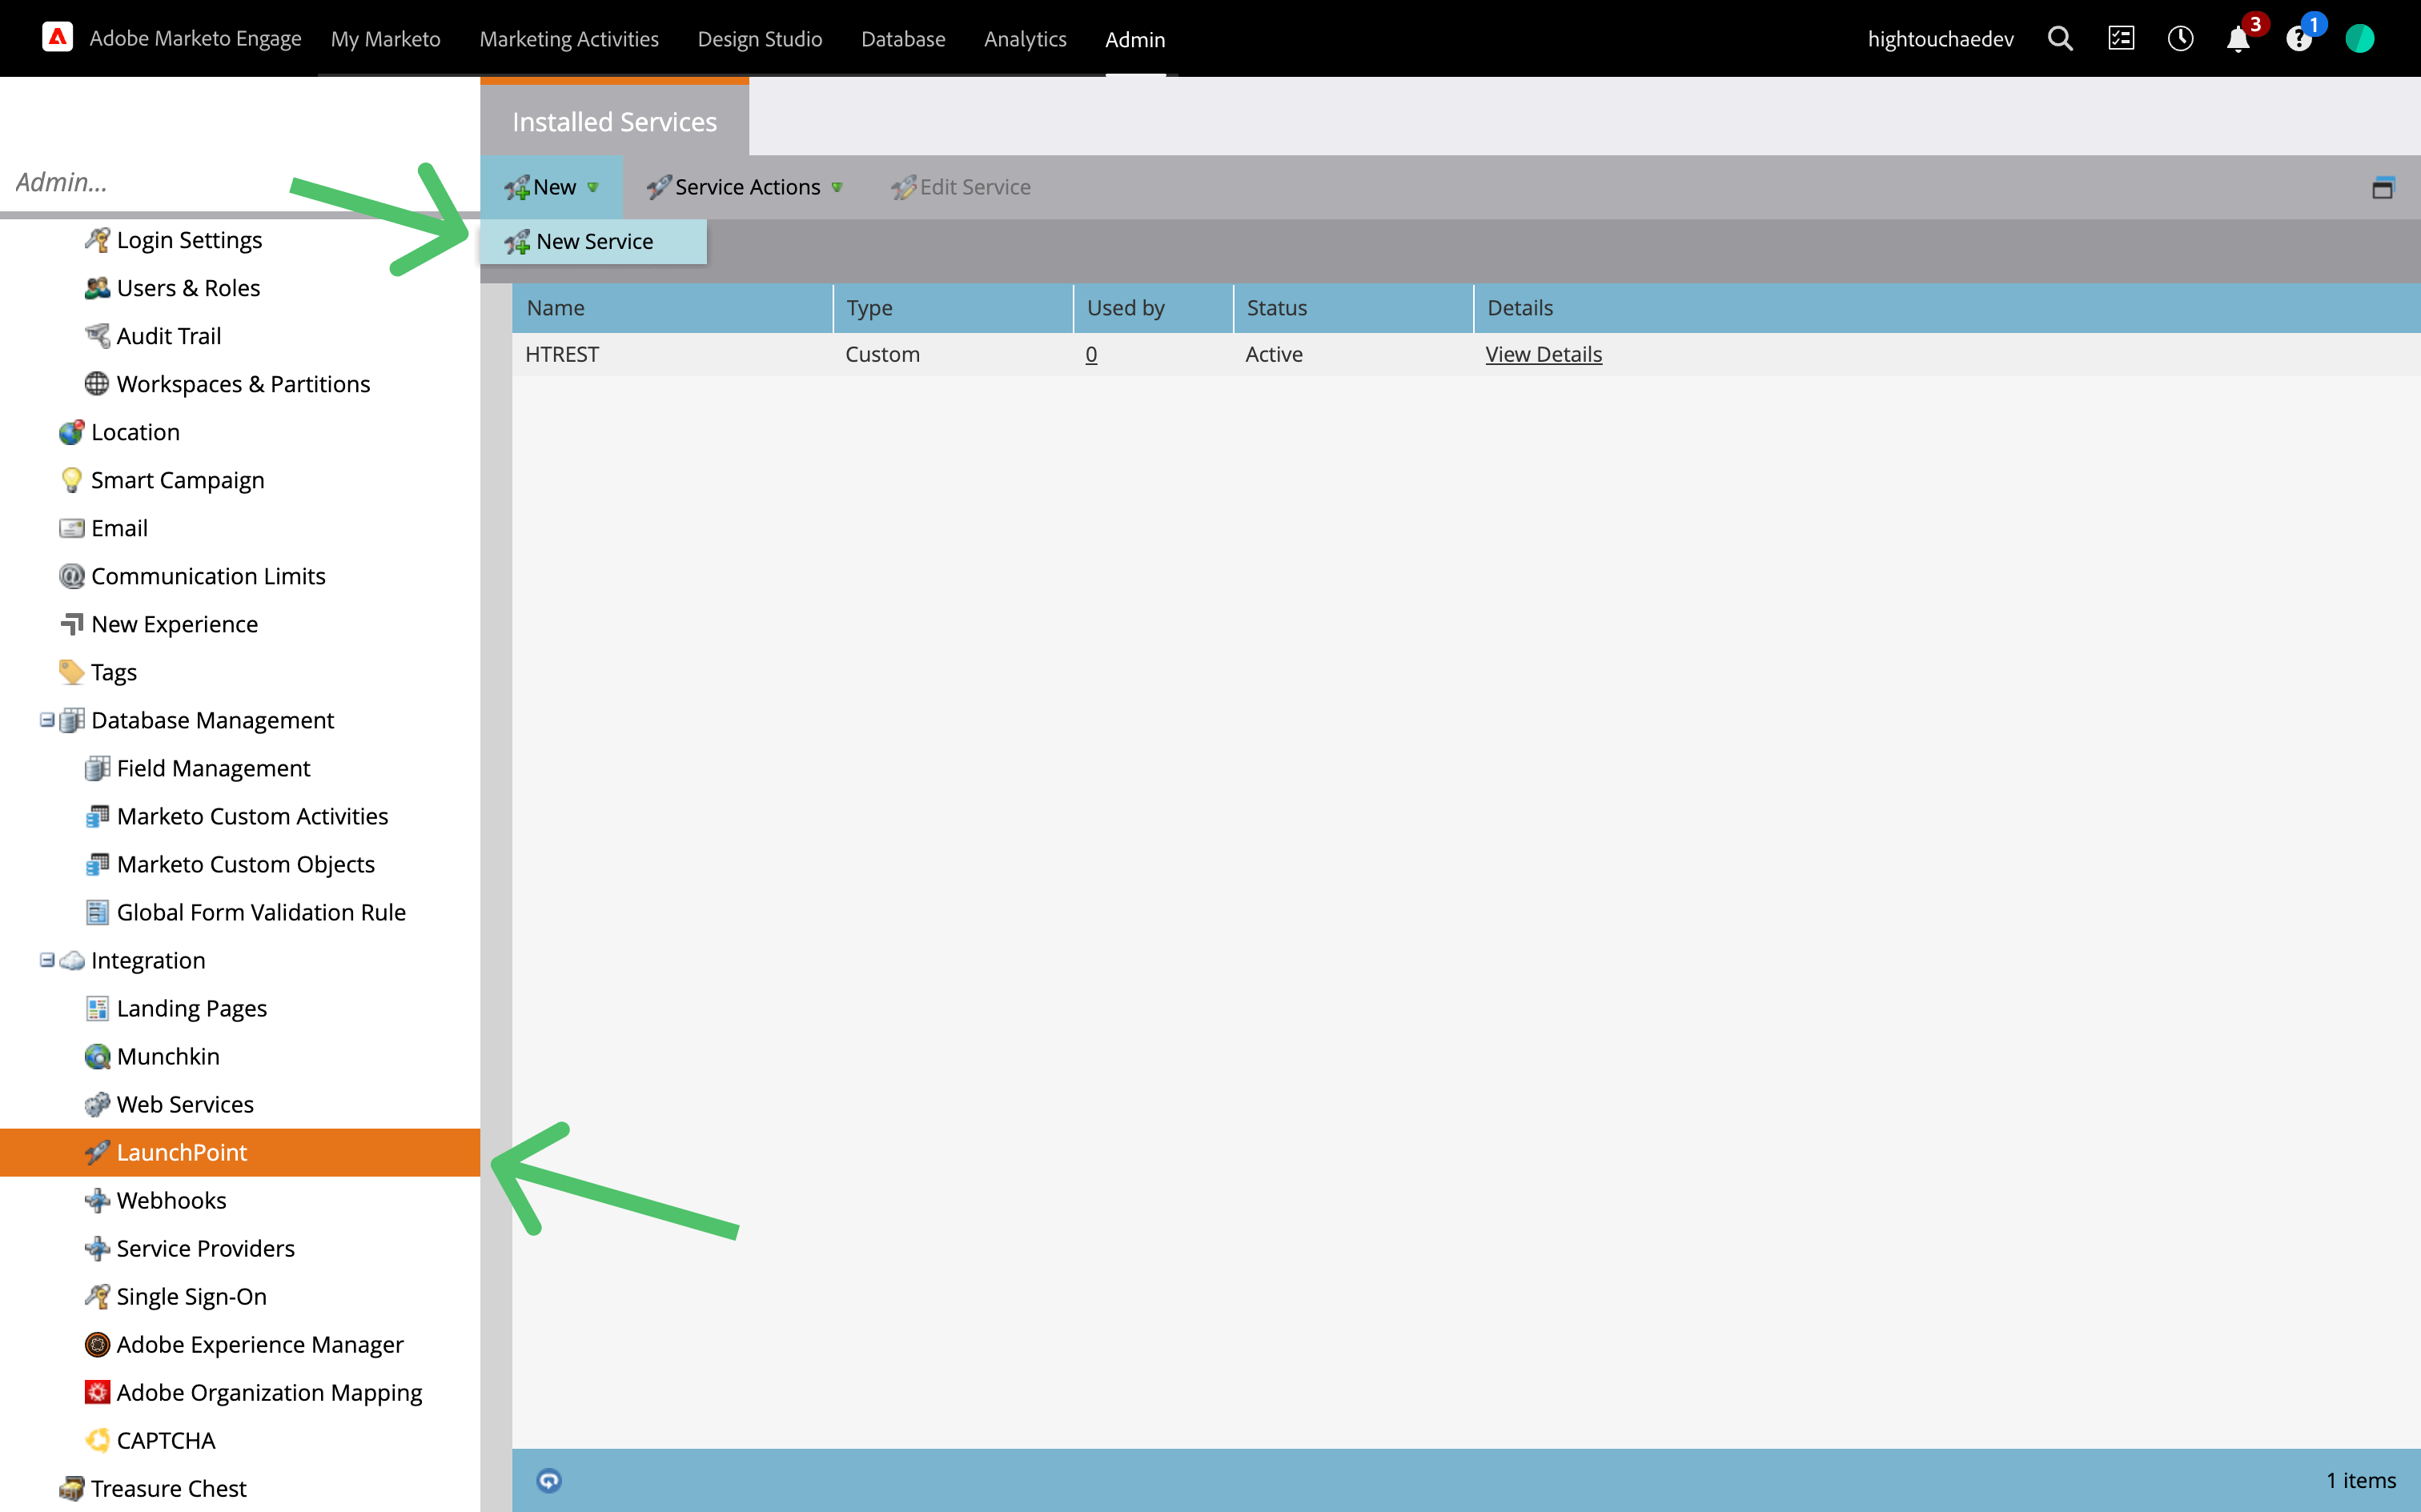Select the Admin tab
The width and height of the screenshot is (2421, 1512).
point(1135,39)
